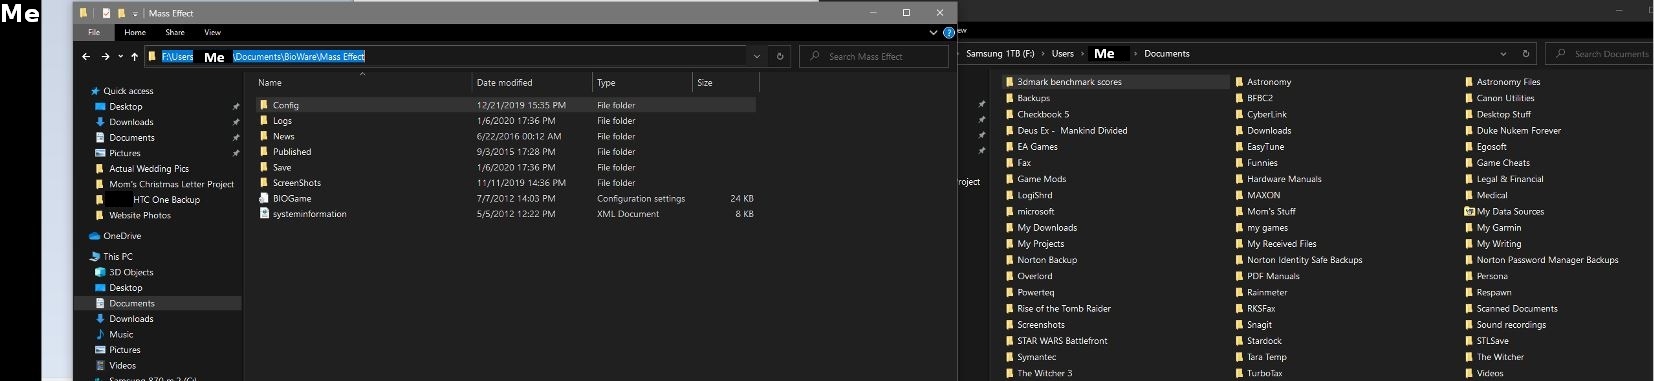Refresh the Documents window
Screen dimensions: 1654x381
point(1526,54)
